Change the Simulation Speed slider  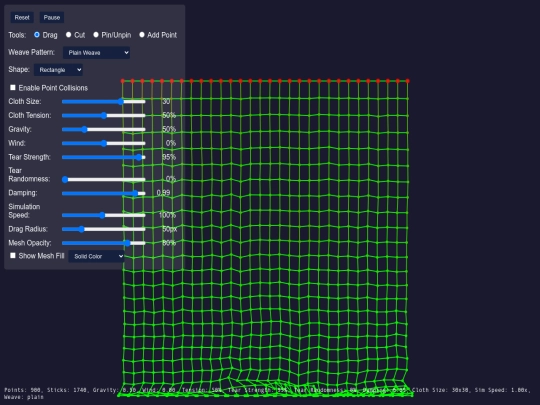click(x=104, y=215)
